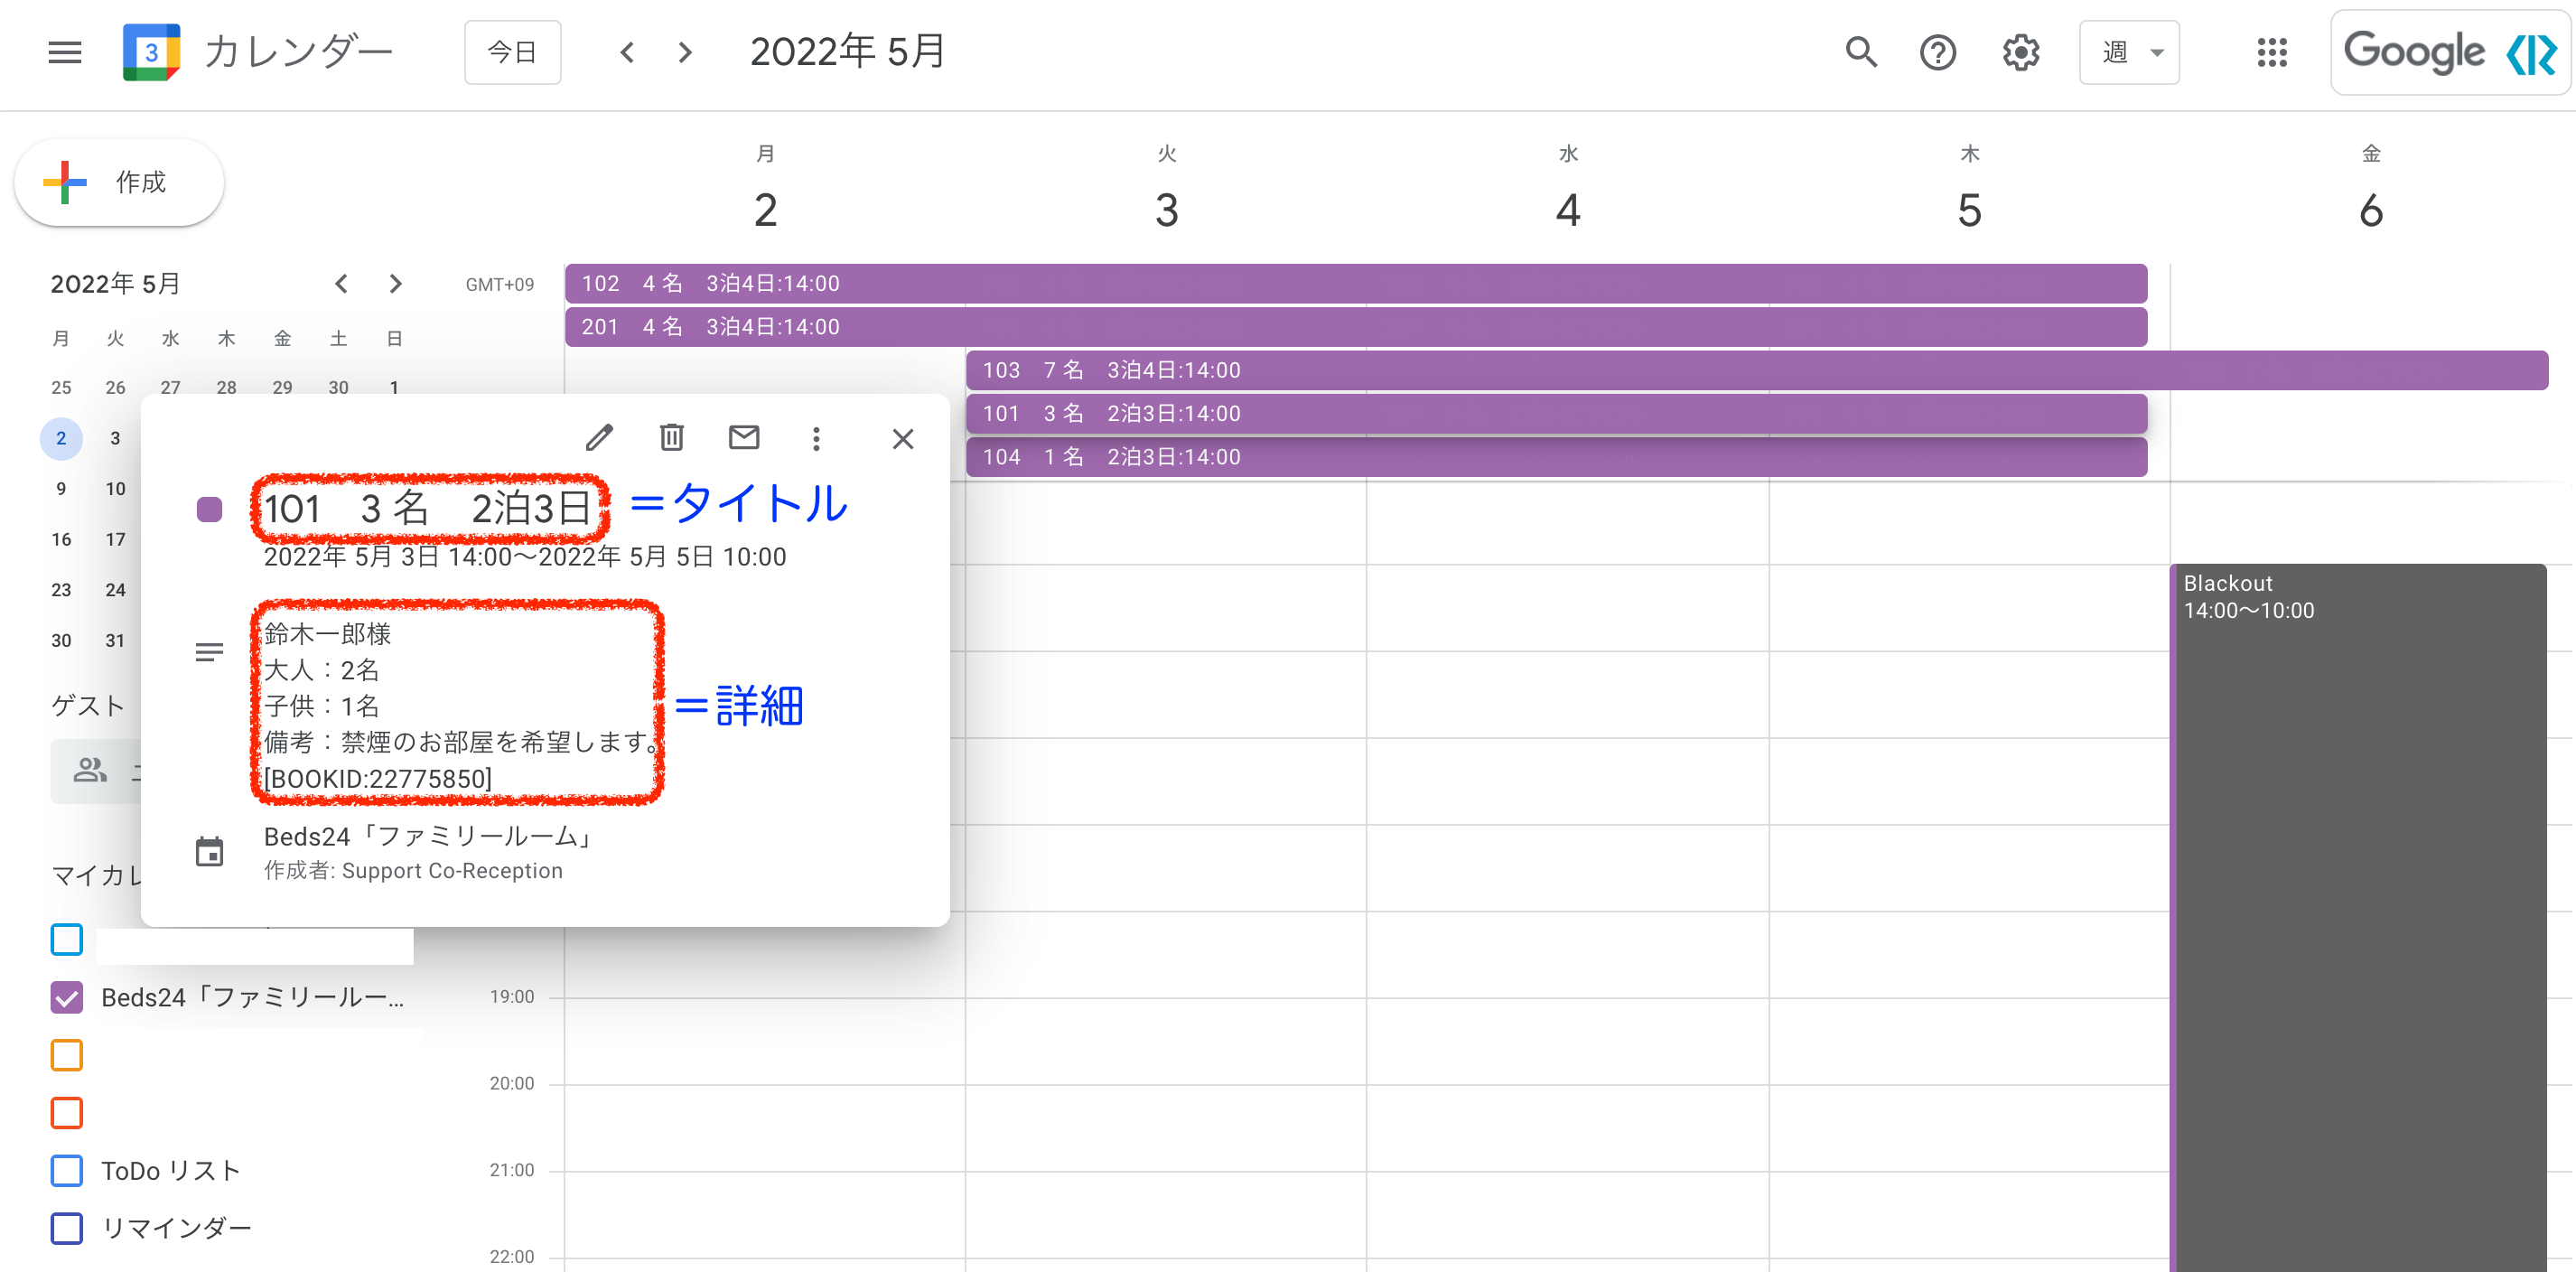This screenshot has width=2576, height=1272.
Task: Toggle the リマインダー checkbox
Action: coord(67,1227)
